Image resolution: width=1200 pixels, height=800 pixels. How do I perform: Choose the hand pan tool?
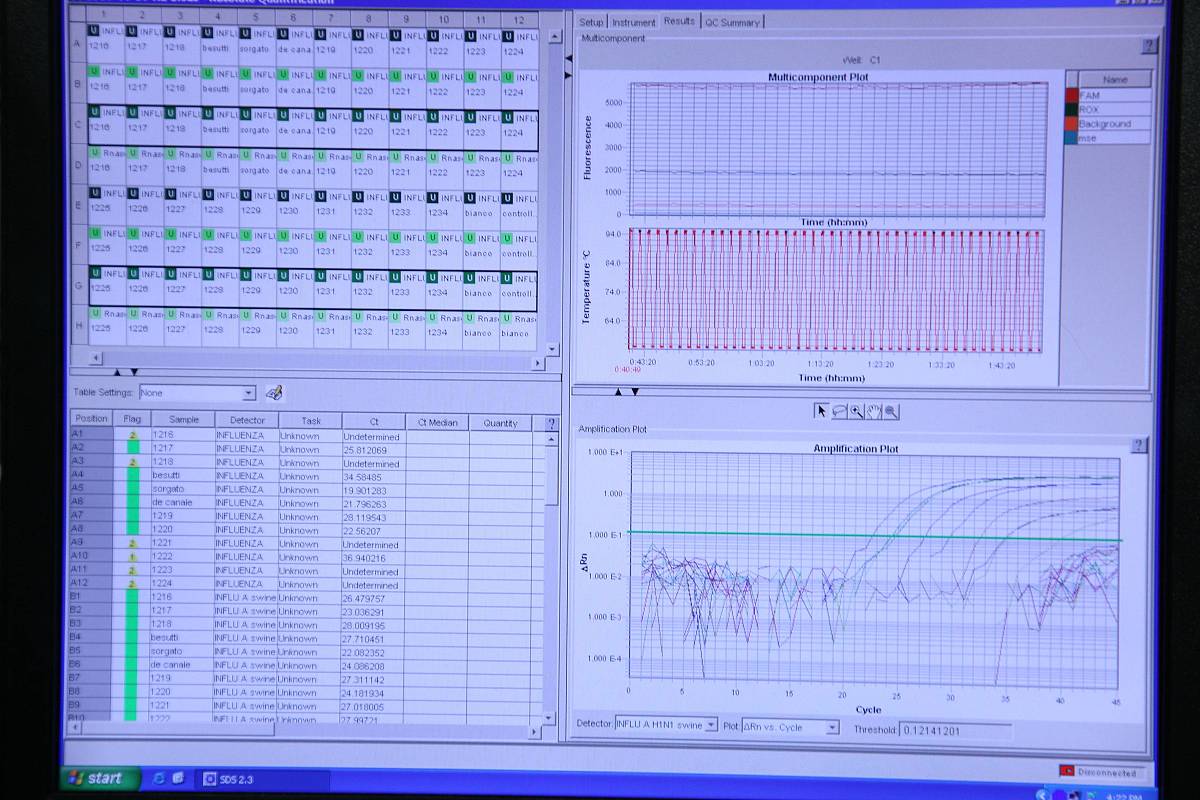click(874, 411)
